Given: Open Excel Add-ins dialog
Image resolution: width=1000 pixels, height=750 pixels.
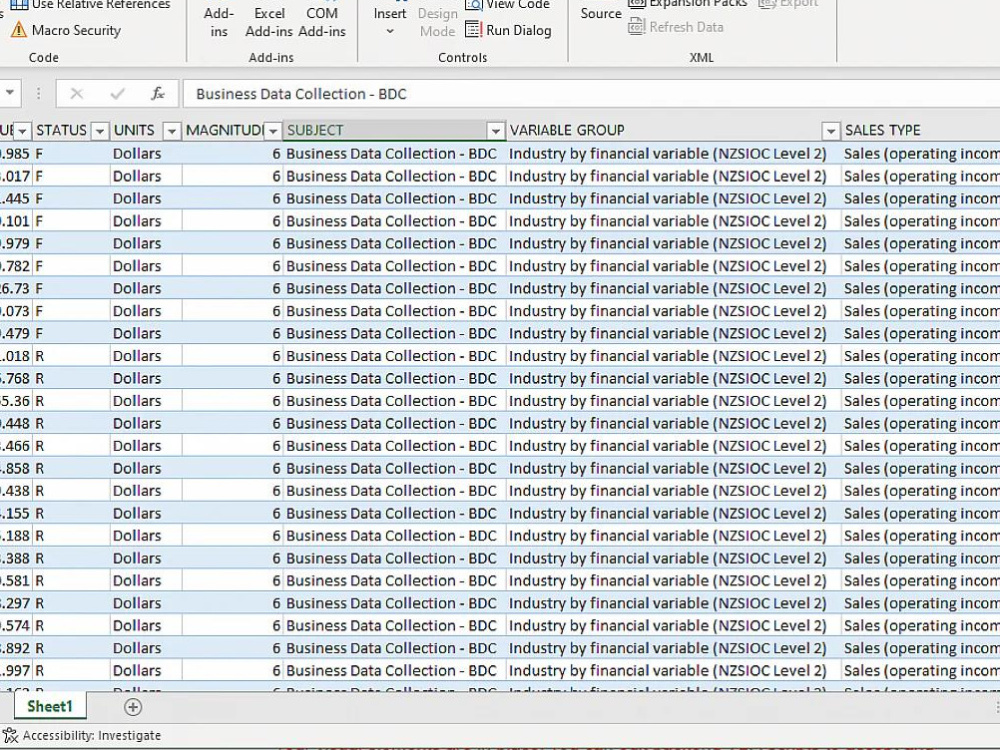Looking at the screenshot, I should point(268,22).
